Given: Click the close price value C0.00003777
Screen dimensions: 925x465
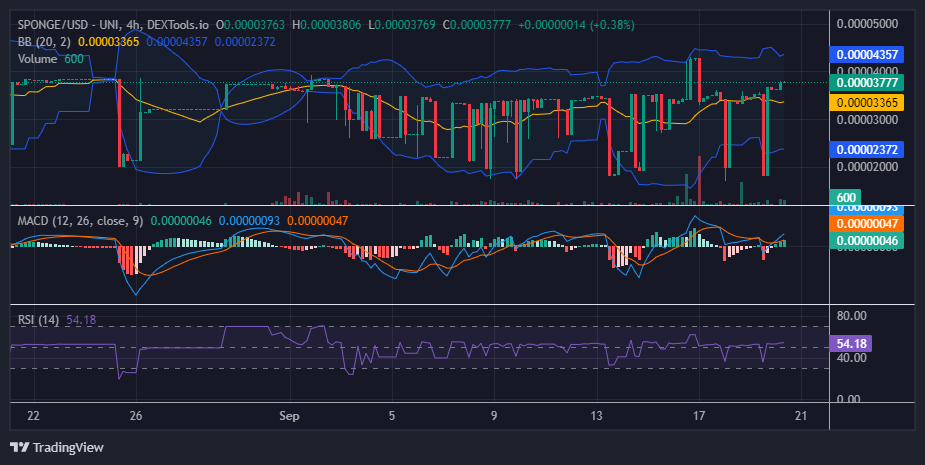Looking at the screenshot, I should [x=477, y=25].
